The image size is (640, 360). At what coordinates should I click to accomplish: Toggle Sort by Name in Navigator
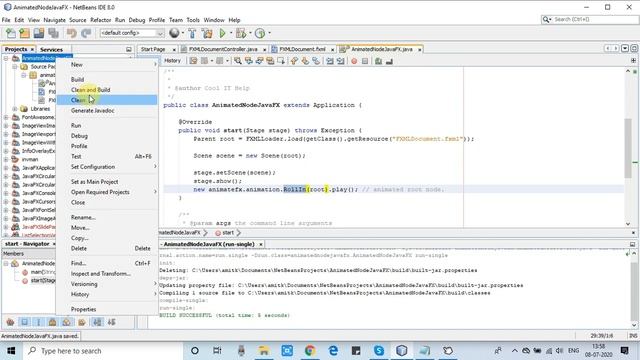click(97, 322)
